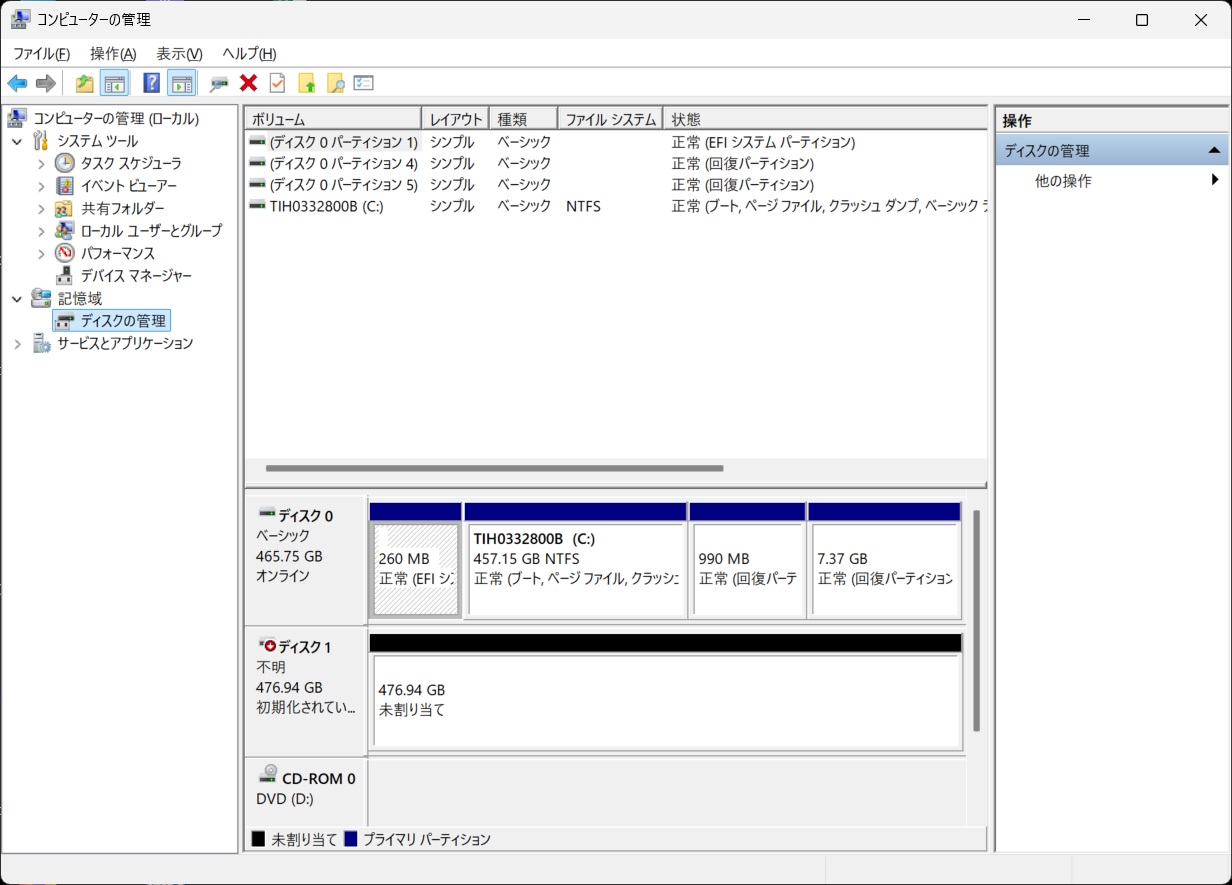Open the File menu
The height and width of the screenshot is (885, 1232).
(x=41, y=54)
